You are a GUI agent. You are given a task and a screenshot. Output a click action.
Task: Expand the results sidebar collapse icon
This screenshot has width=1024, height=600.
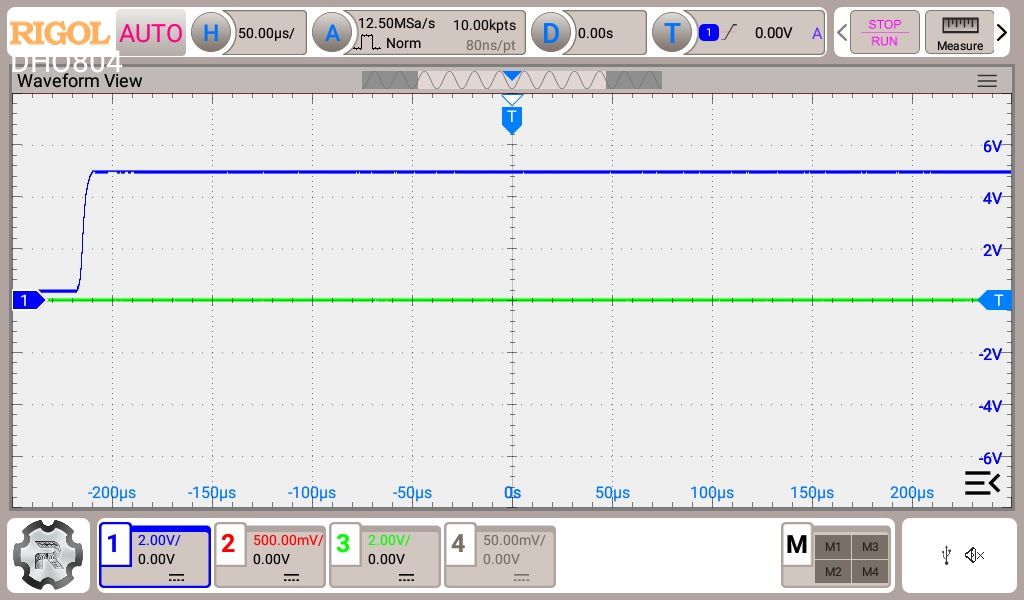tap(982, 483)
